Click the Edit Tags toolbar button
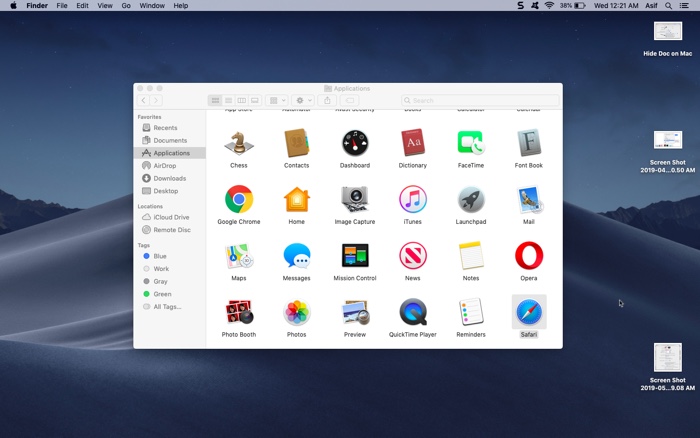 [x=350, y=100]
